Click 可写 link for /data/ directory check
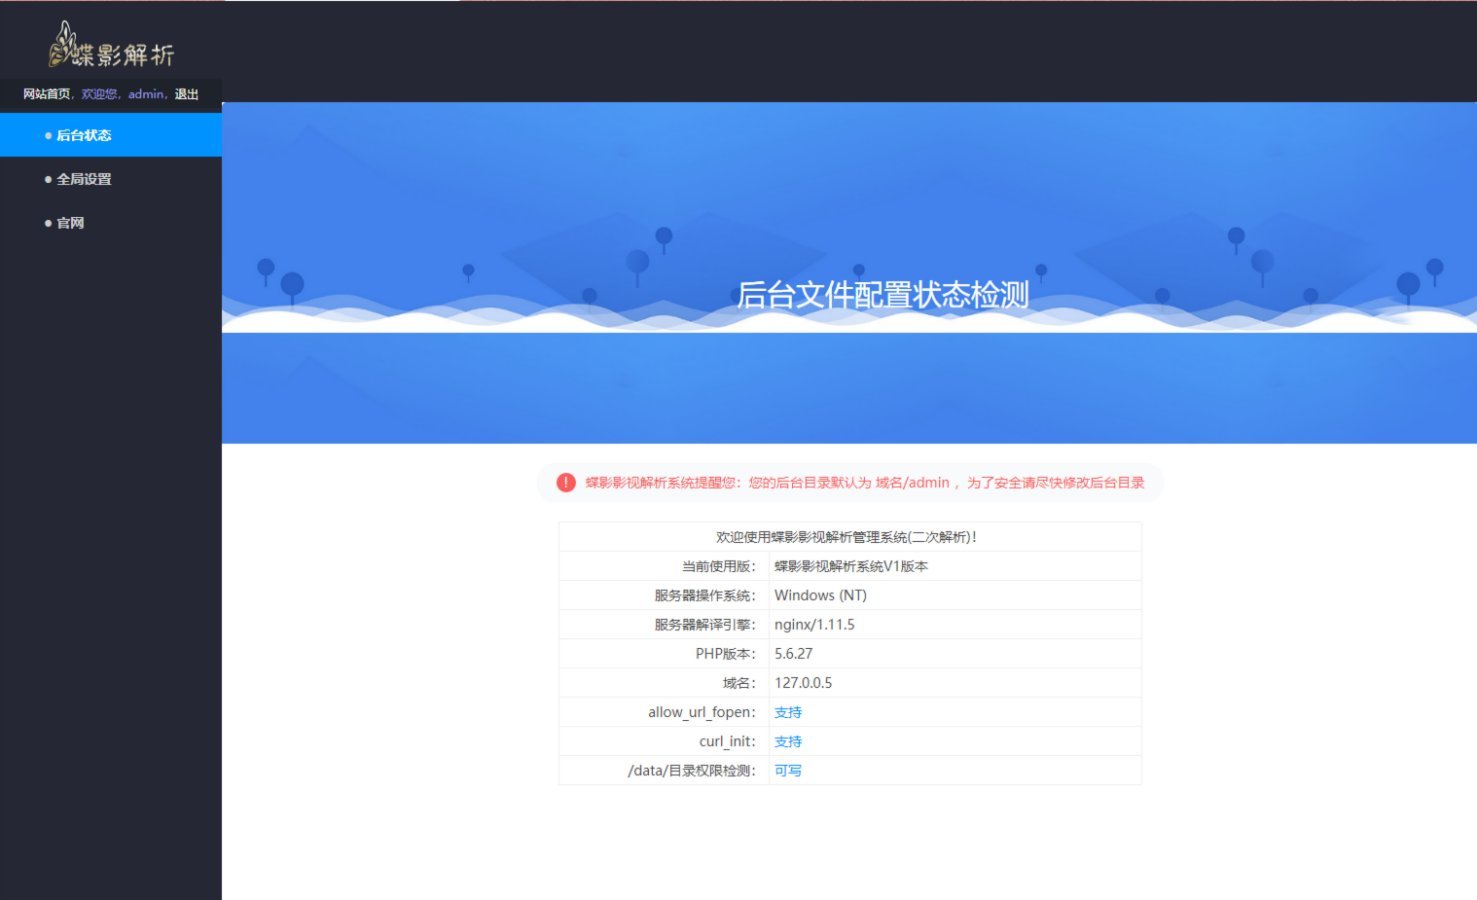Viewport: 1477px width, 900px height. [x=786, y=770]
